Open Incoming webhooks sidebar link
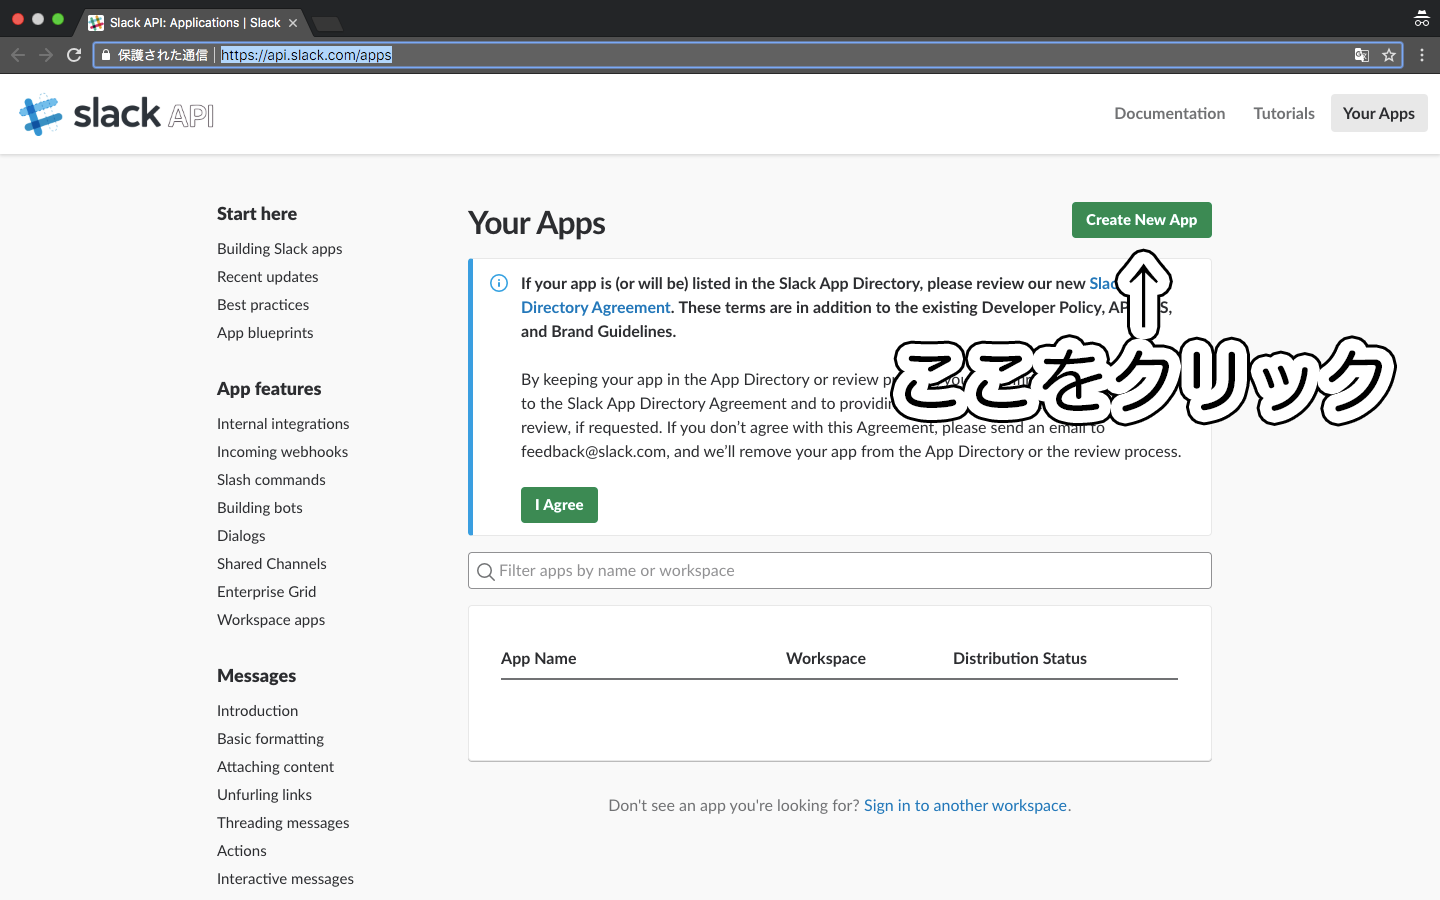 [x=283, y=452]
